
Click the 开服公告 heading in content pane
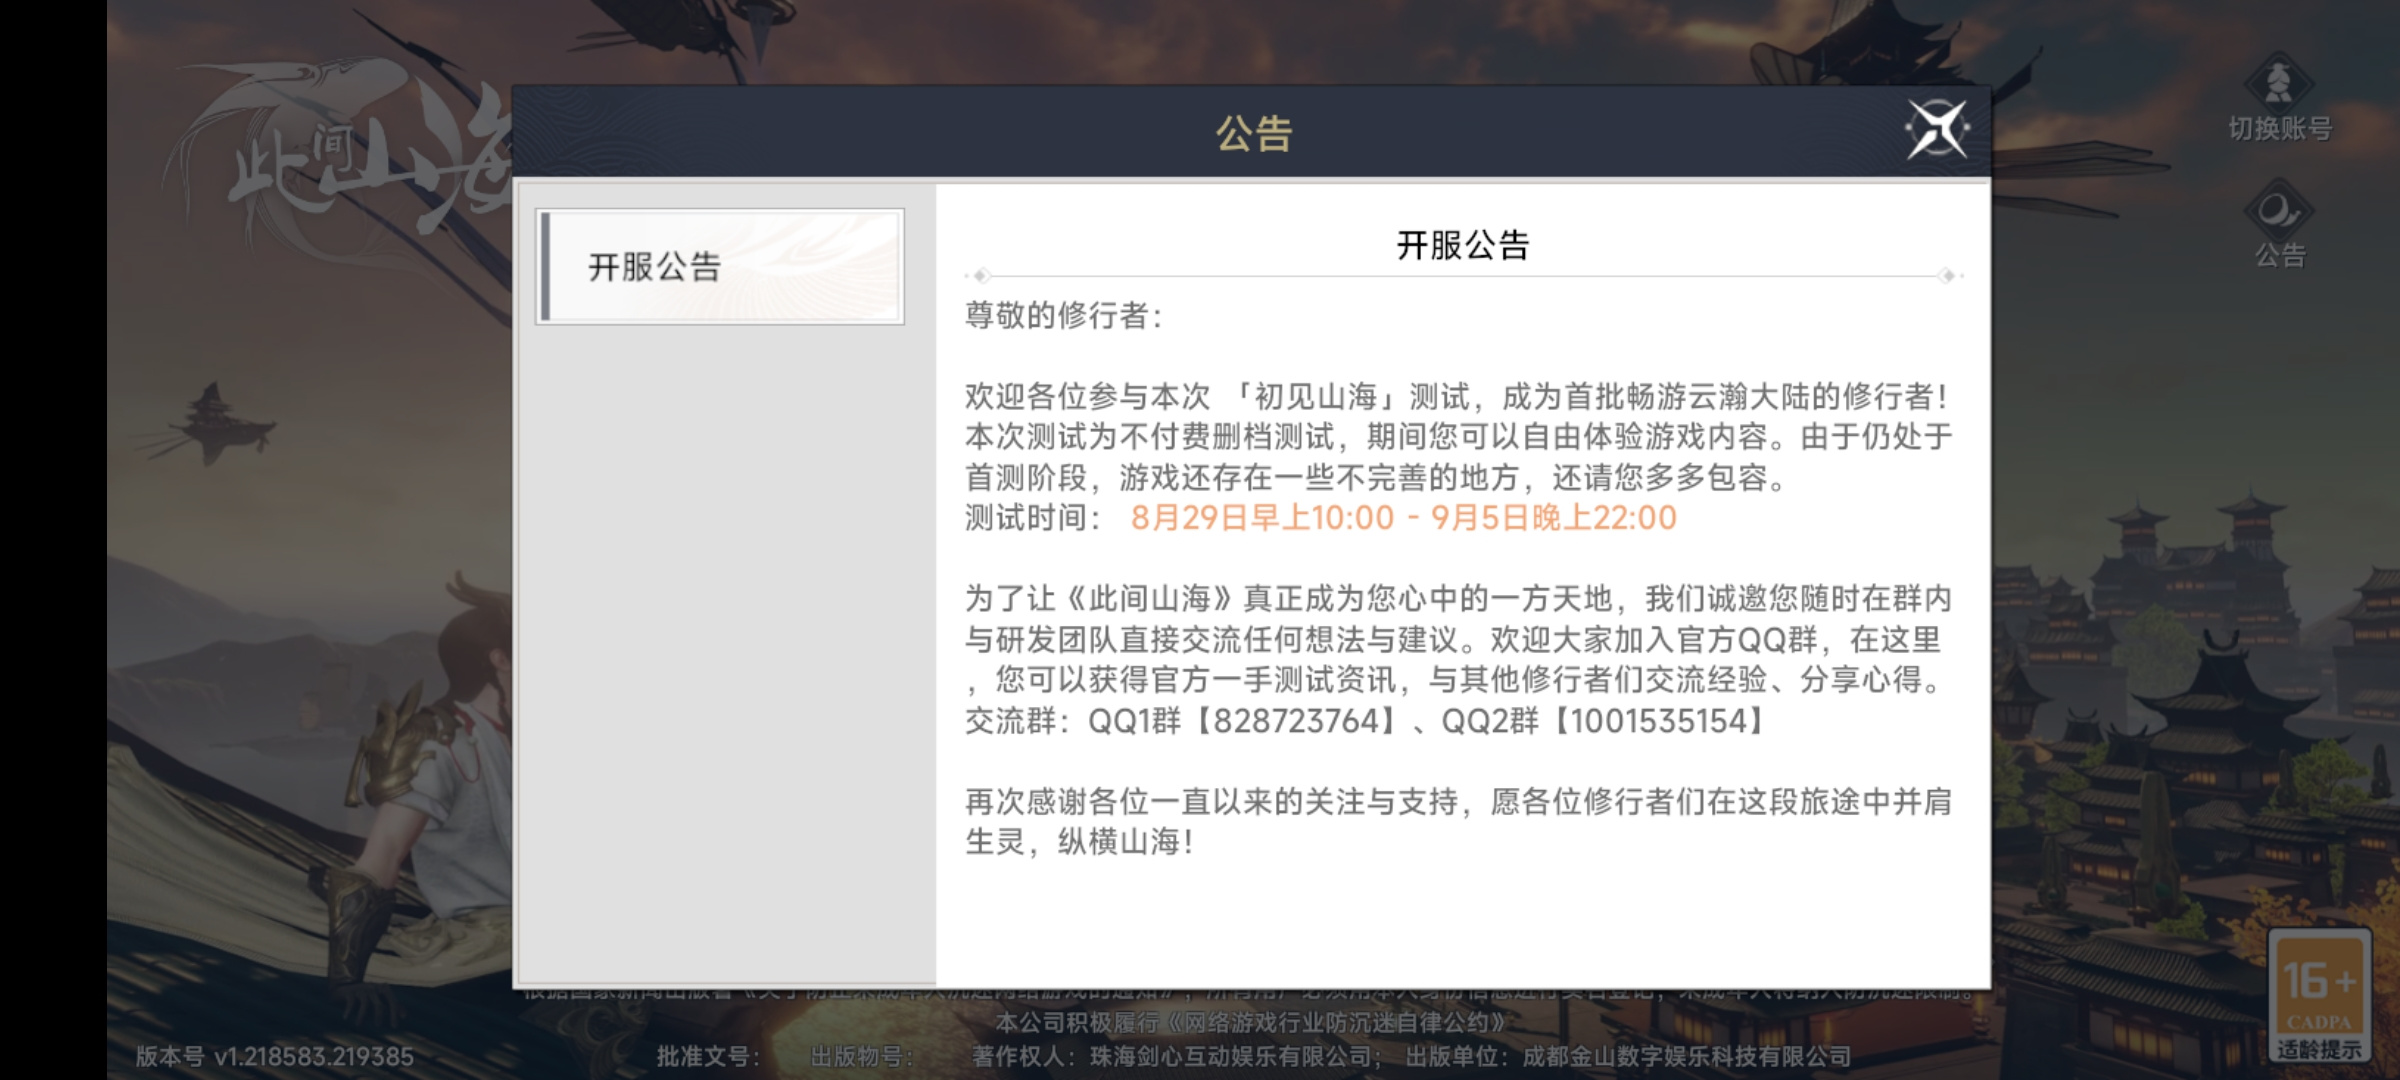click(1463, 245)
